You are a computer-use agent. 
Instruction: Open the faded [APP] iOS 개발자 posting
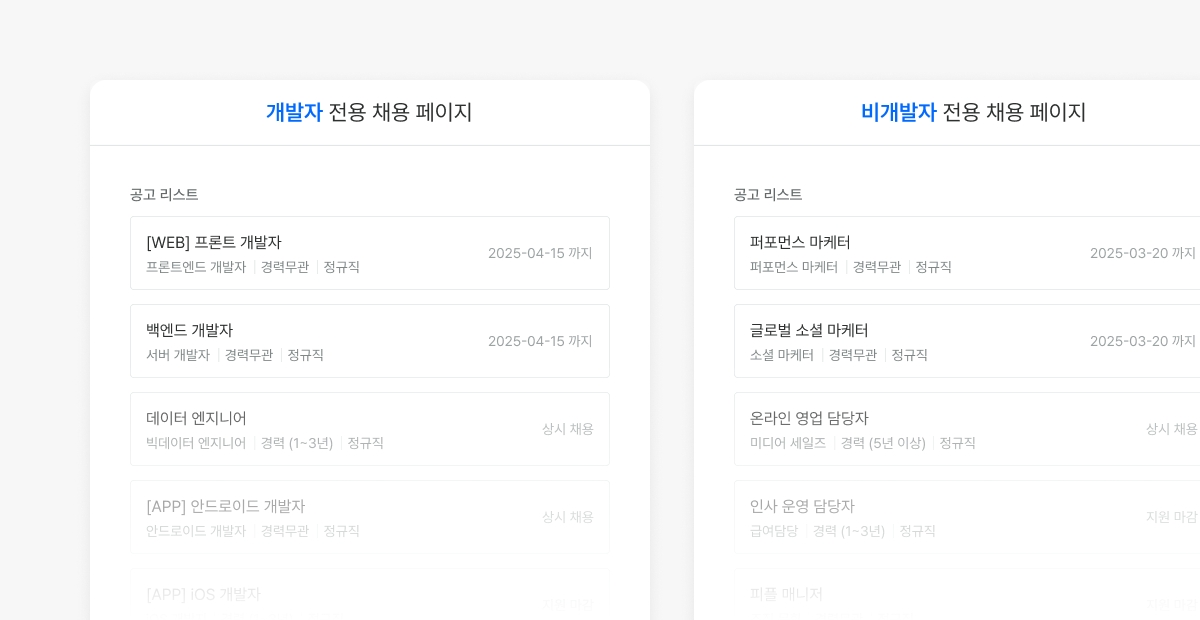click(x=203, y=594)
